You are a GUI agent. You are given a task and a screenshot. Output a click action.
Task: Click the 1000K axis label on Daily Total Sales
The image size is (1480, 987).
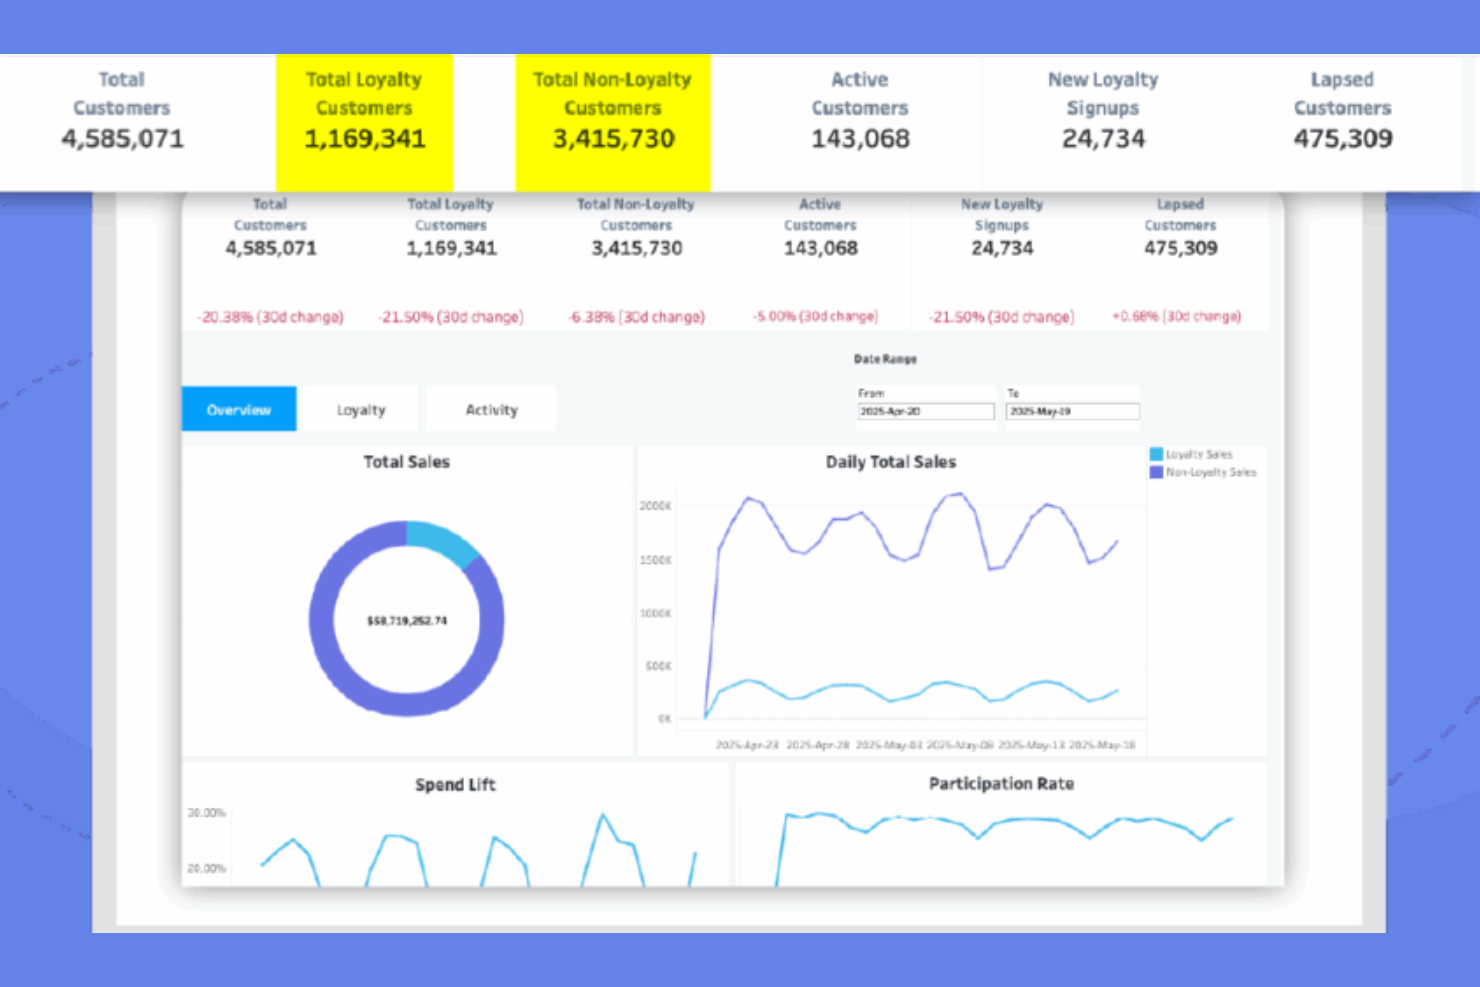[x=655, y=613]
